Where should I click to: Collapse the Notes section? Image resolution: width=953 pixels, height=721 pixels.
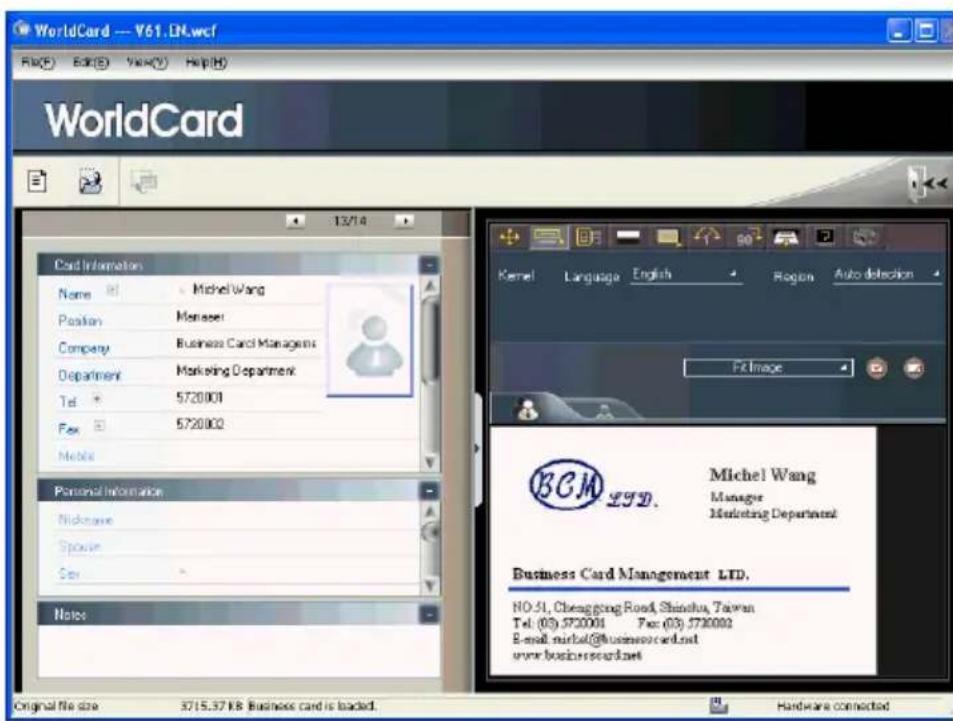(x=428, y=615)
